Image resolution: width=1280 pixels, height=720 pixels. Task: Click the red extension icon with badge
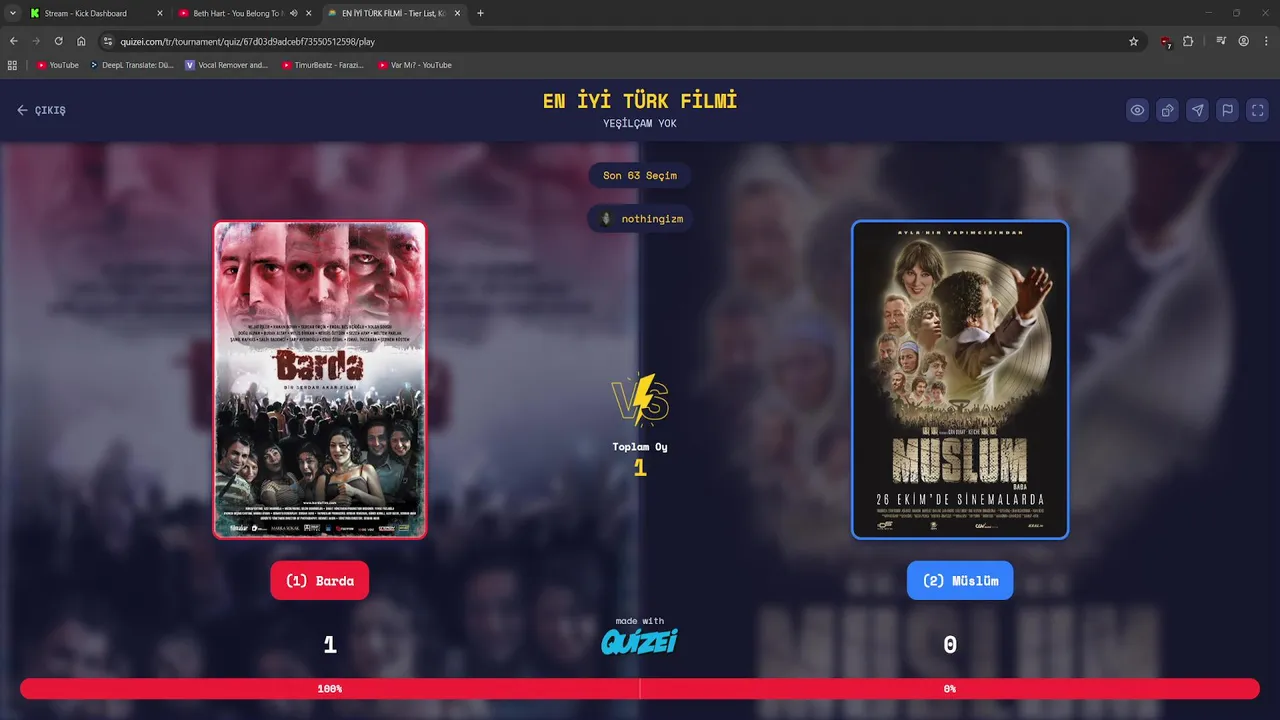(1166, 42)
